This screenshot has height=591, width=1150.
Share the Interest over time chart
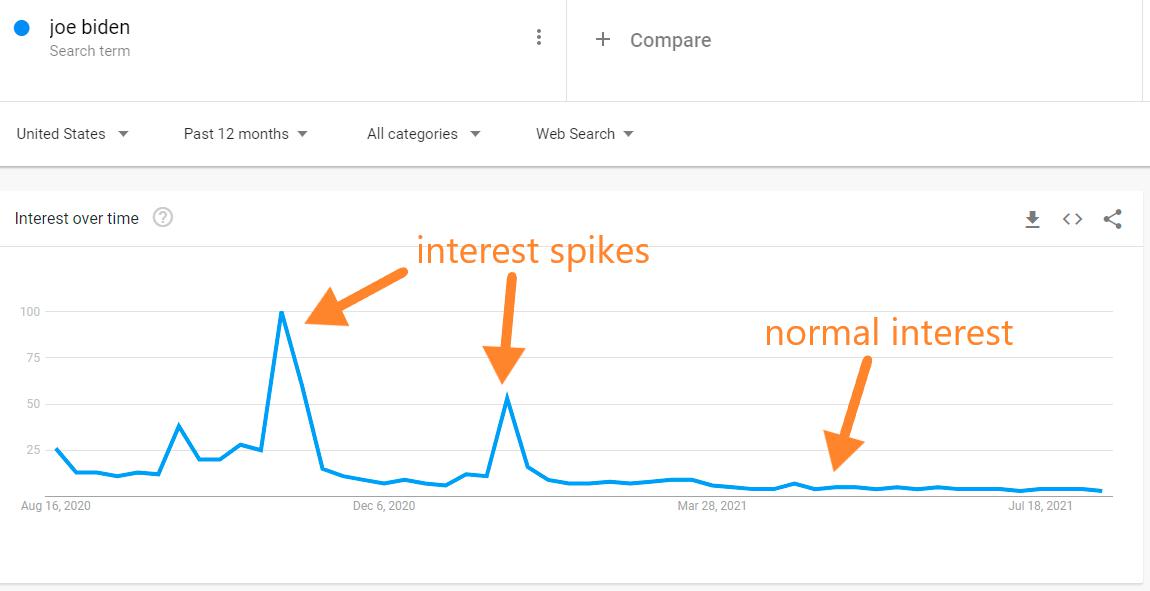click(1112, 219)
